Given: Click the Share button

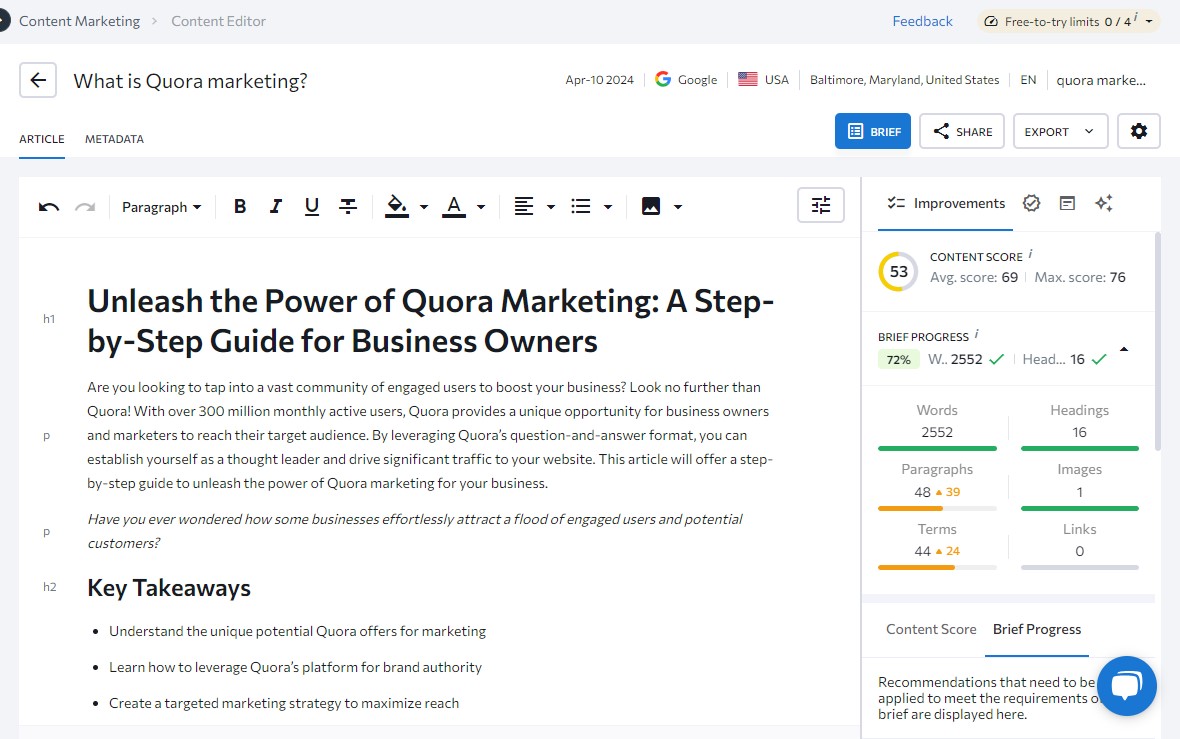Looking at the screenshot, I should click(962, 131).
